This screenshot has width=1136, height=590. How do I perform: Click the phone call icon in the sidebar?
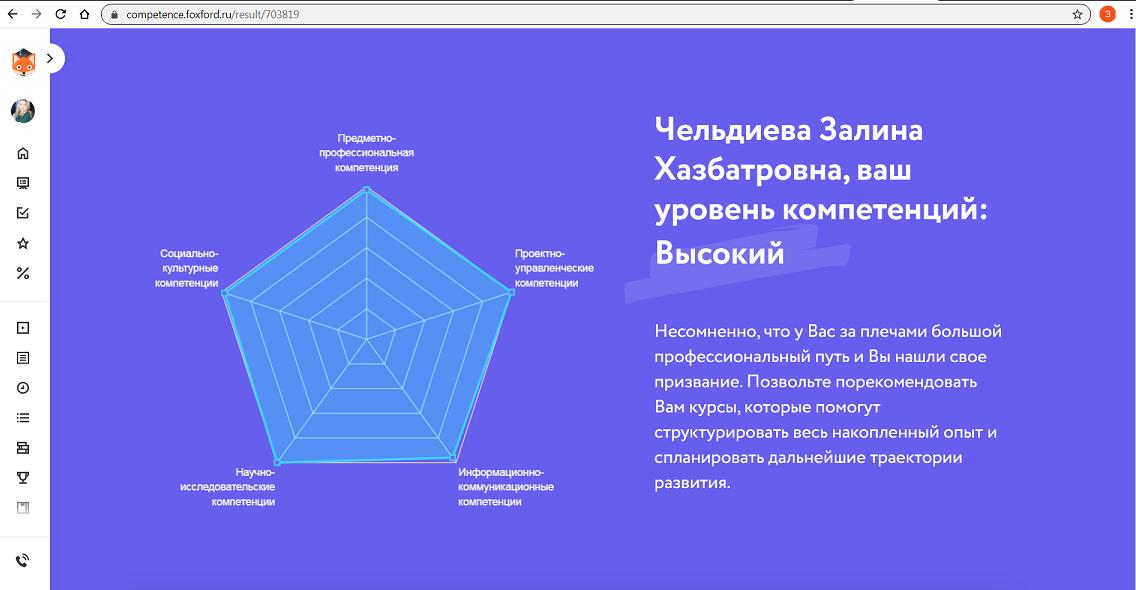click(x=23, y=560)
